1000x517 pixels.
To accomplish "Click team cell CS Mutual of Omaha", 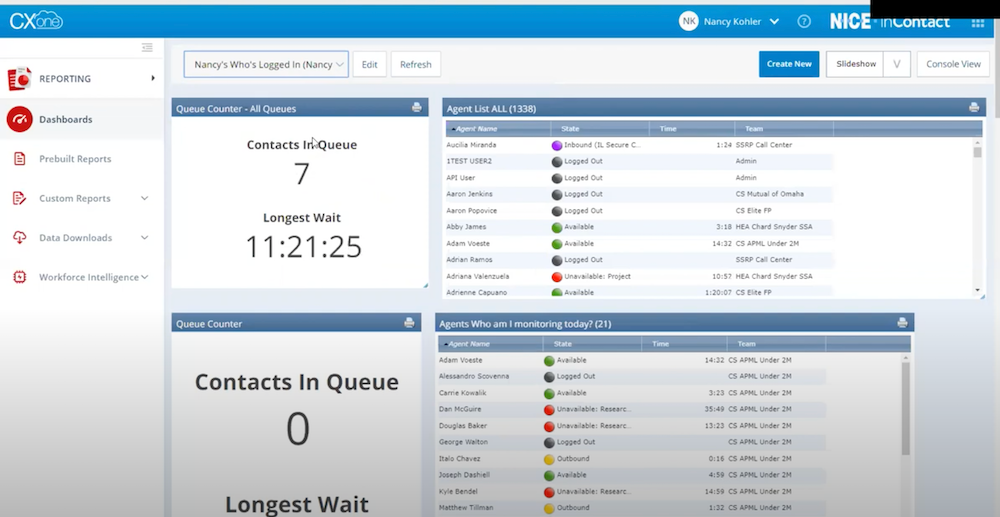I will 770,194.
